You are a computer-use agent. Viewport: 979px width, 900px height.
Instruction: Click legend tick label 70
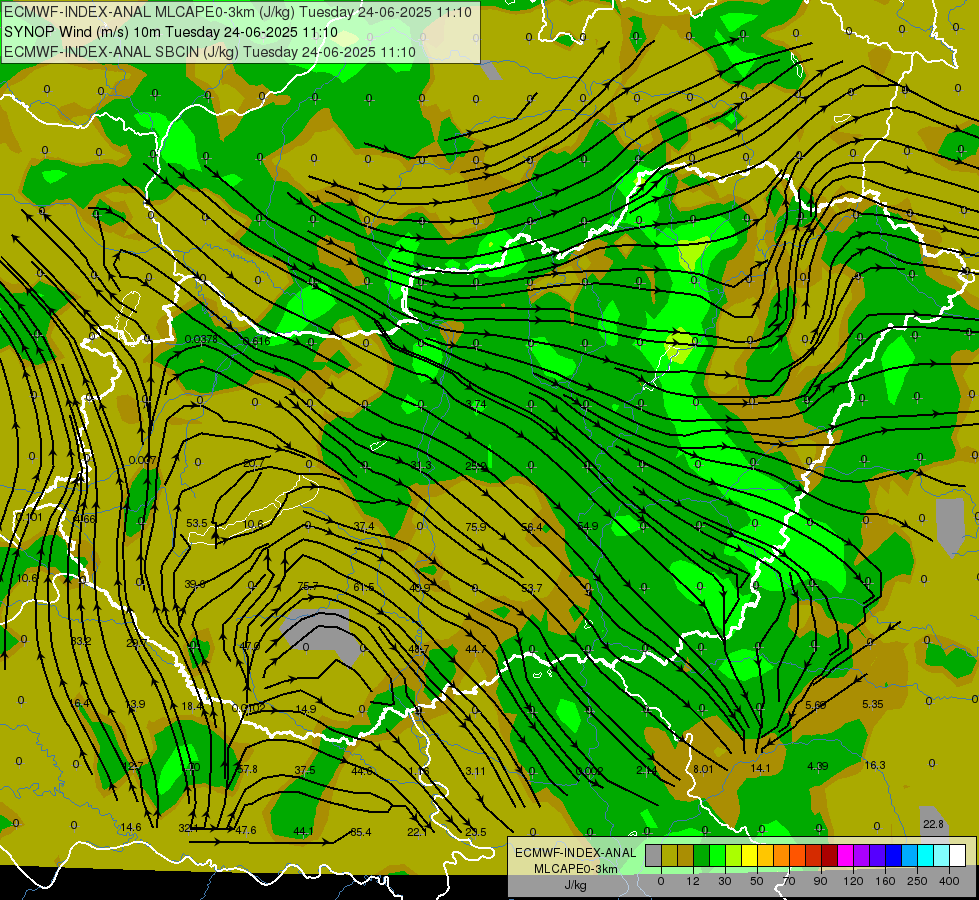click(x=789, y=881)
